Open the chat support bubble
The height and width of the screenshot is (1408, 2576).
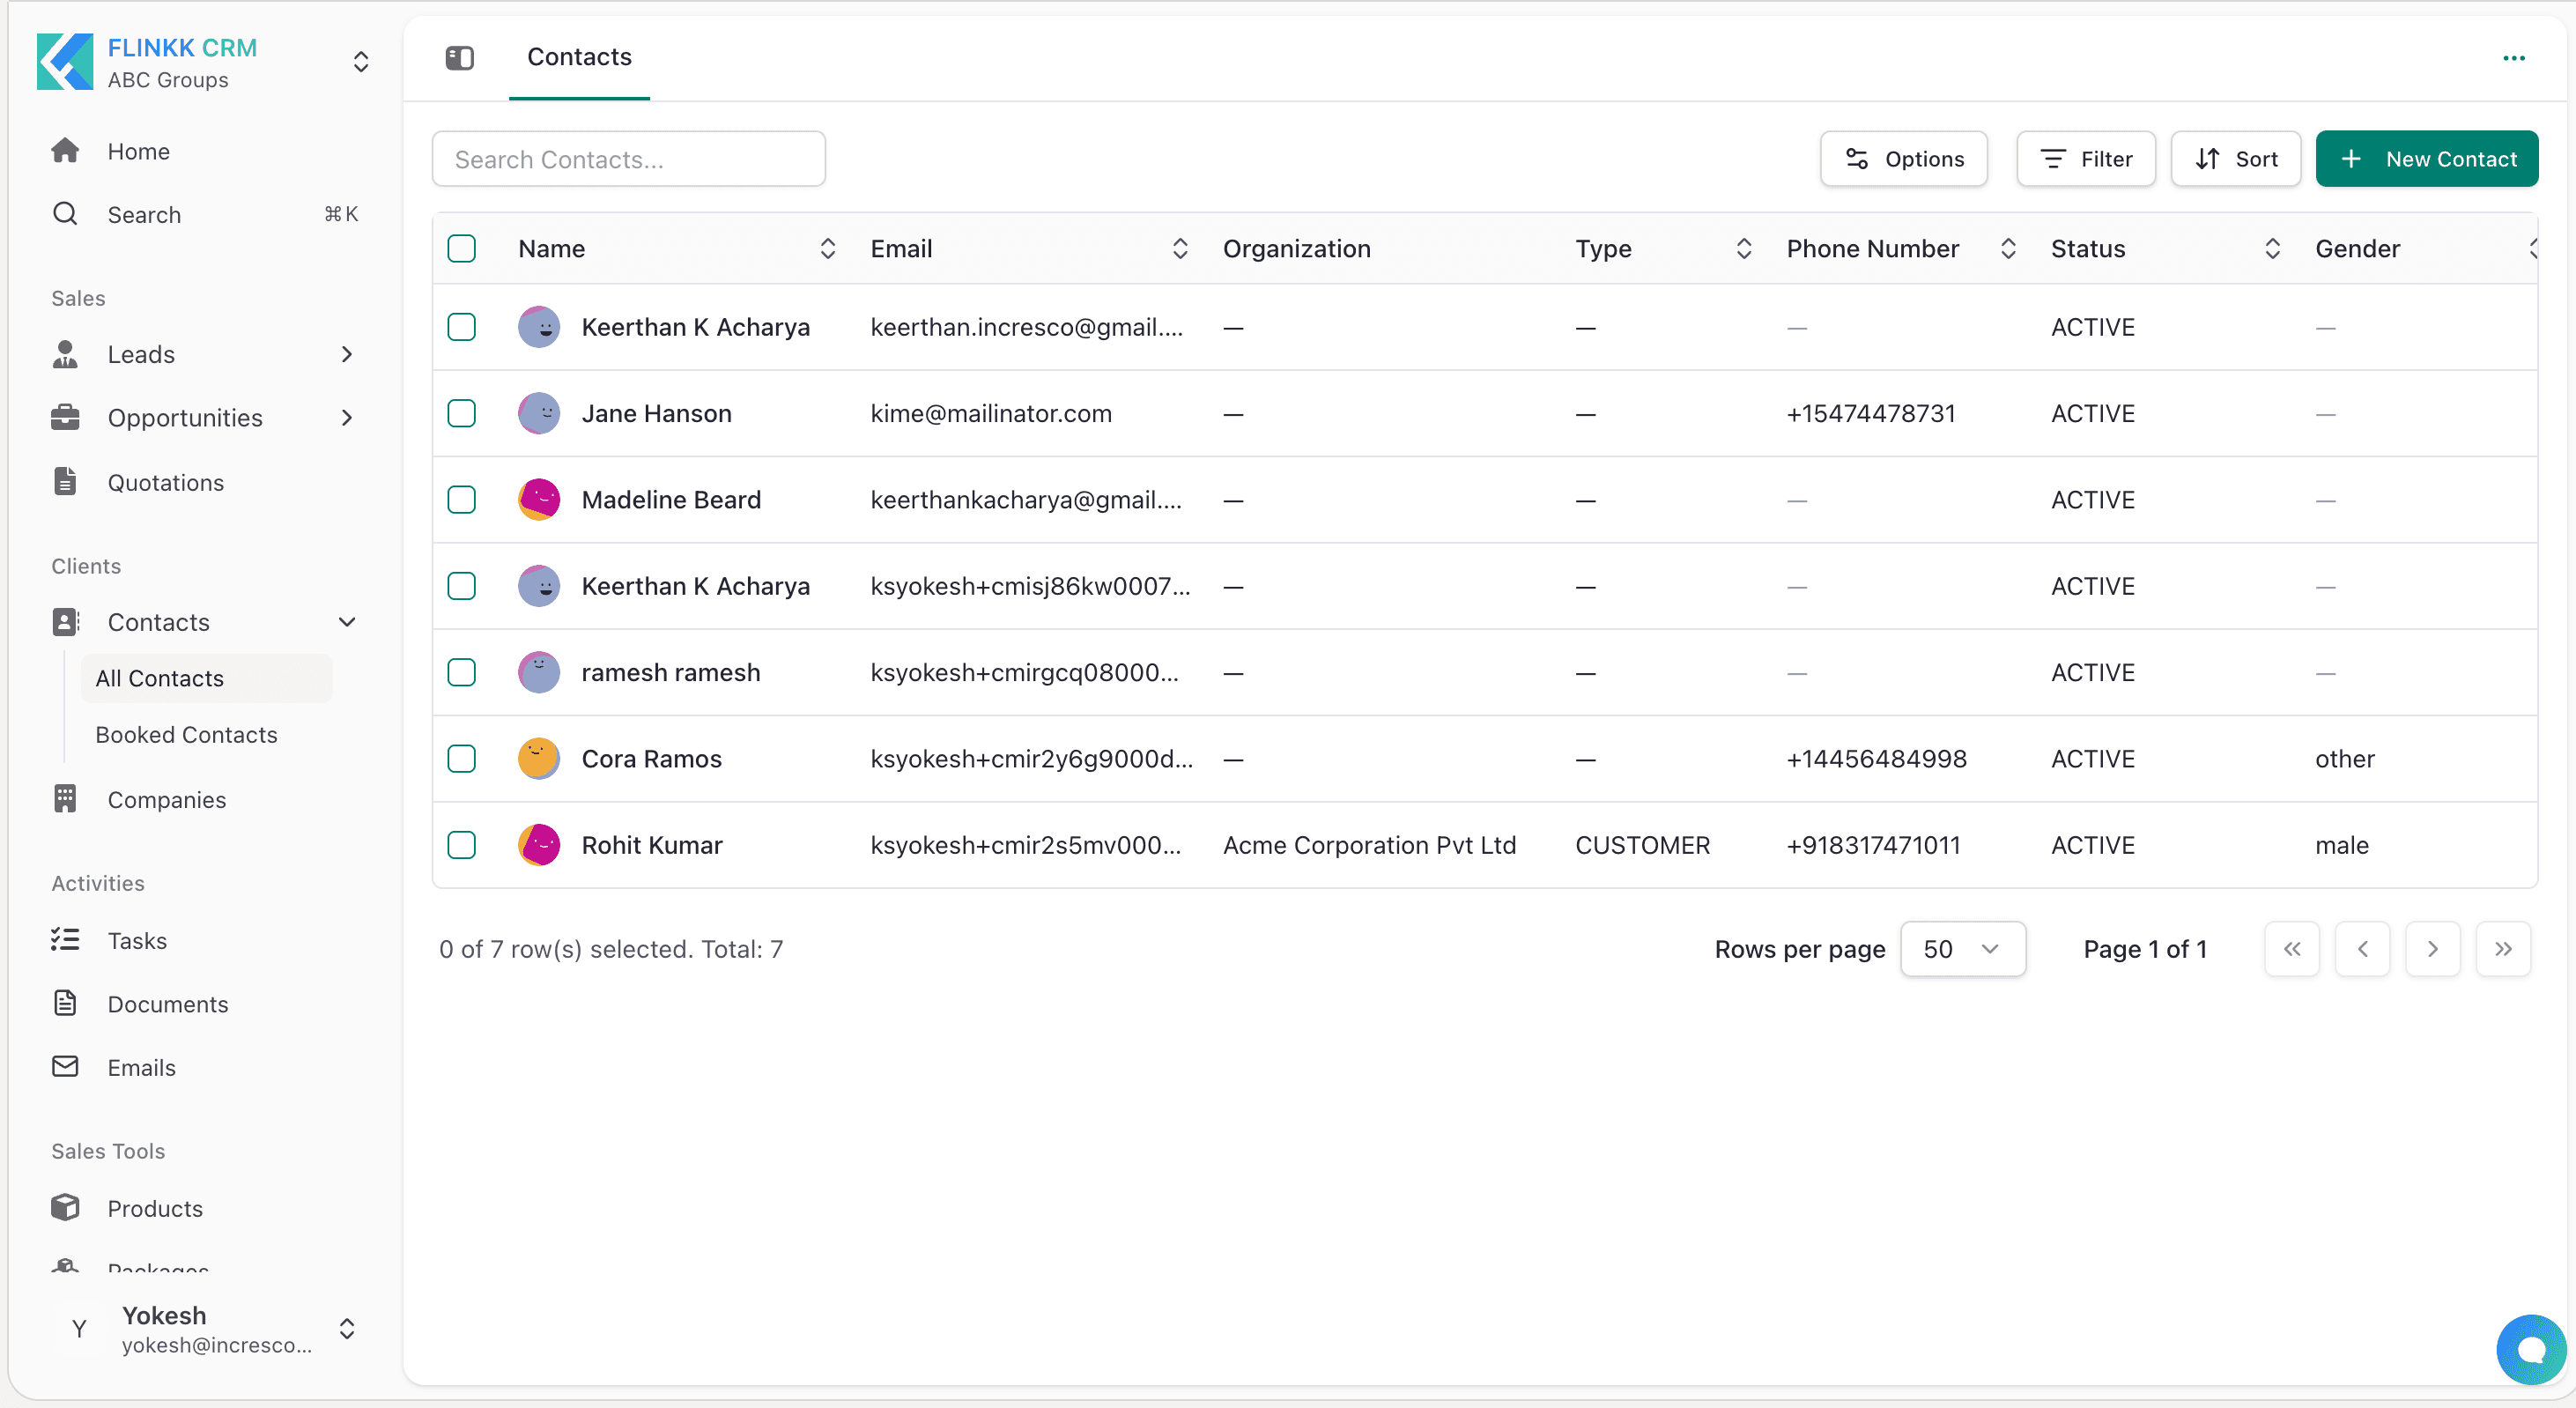[x=2531, y=1350]
